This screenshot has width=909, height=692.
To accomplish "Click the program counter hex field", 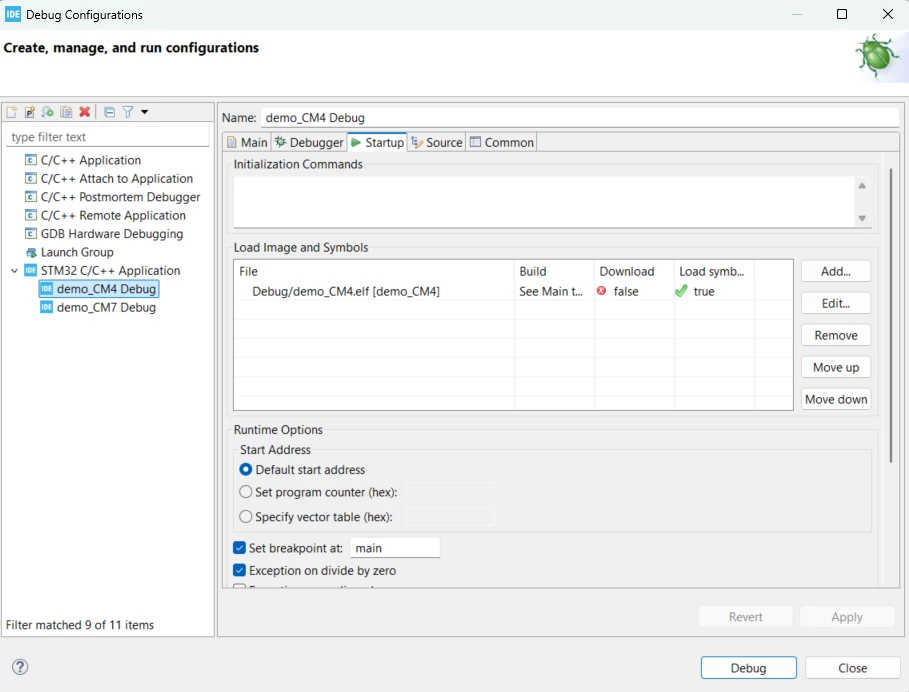I will [x=450, y=492].
